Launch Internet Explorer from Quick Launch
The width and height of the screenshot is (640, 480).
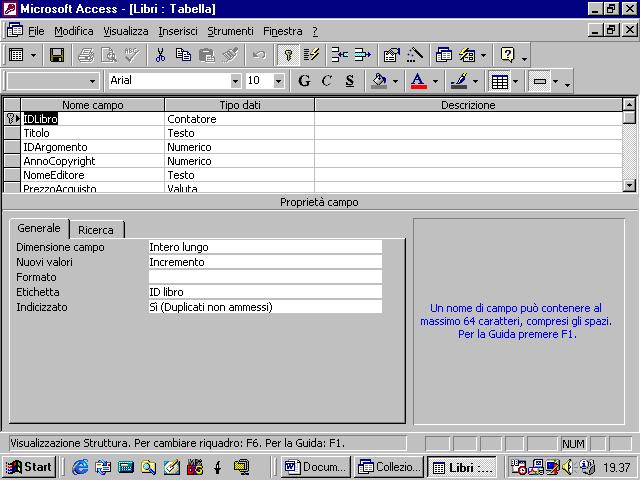tap(80, 467)
